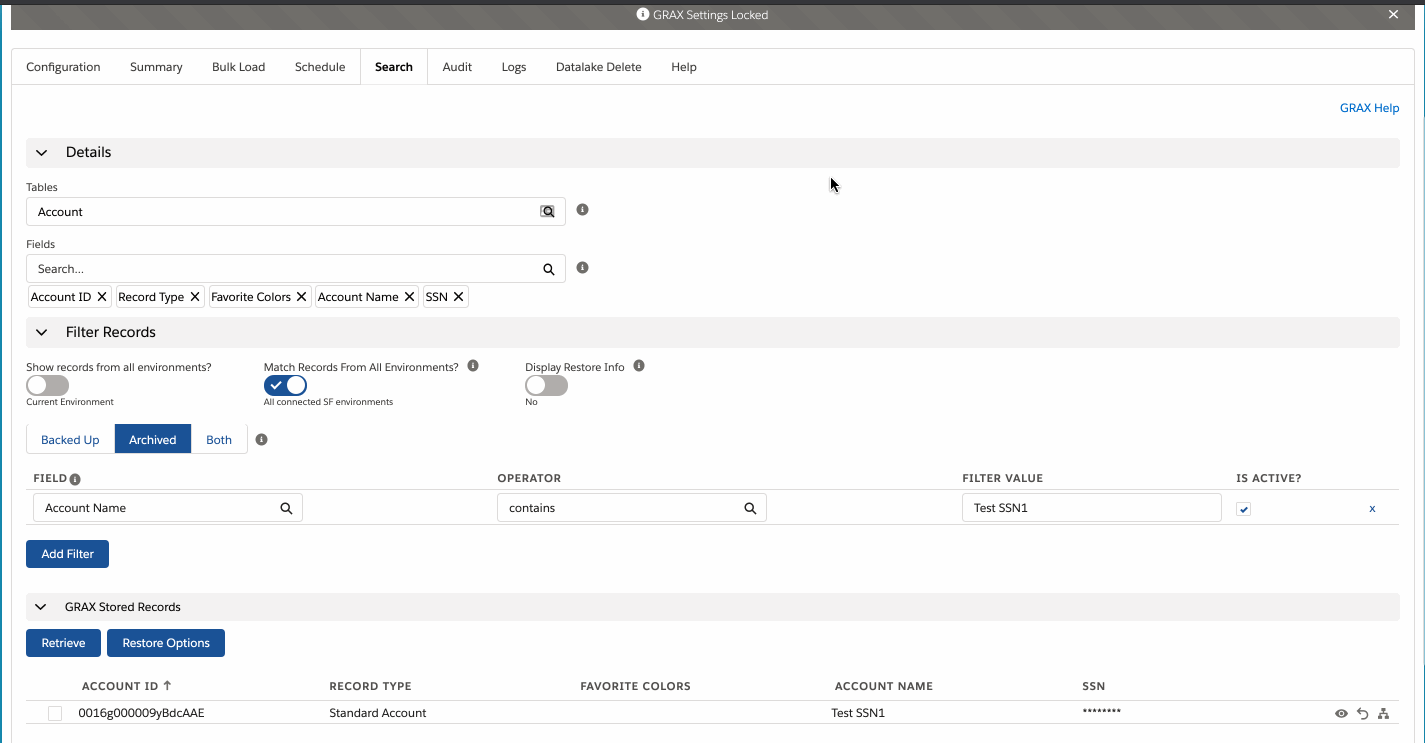Click the Add Filter button
Viewport: 1425px width, 743px height.
(x=67, y=554)
